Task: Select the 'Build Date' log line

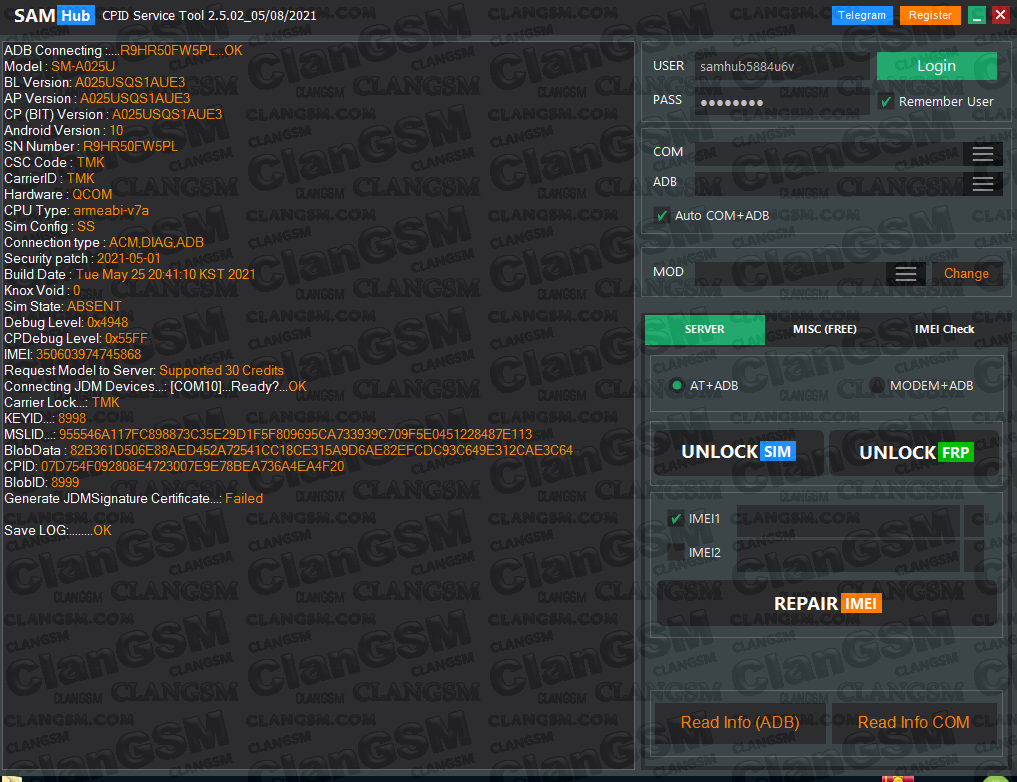Action: pyautogui.click(x=130, y=274)
